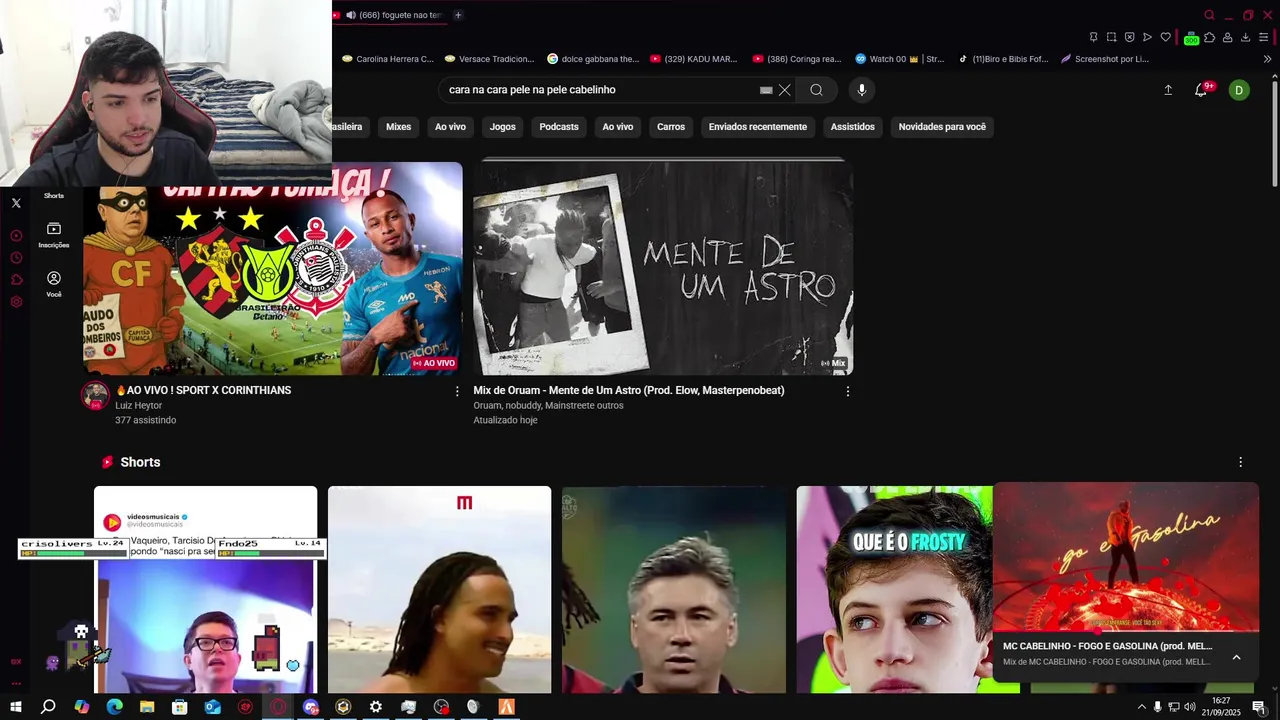Screen dimensions: 1280x720
Task: Clear the YouTube search box text
Action: tap(785, 90)
